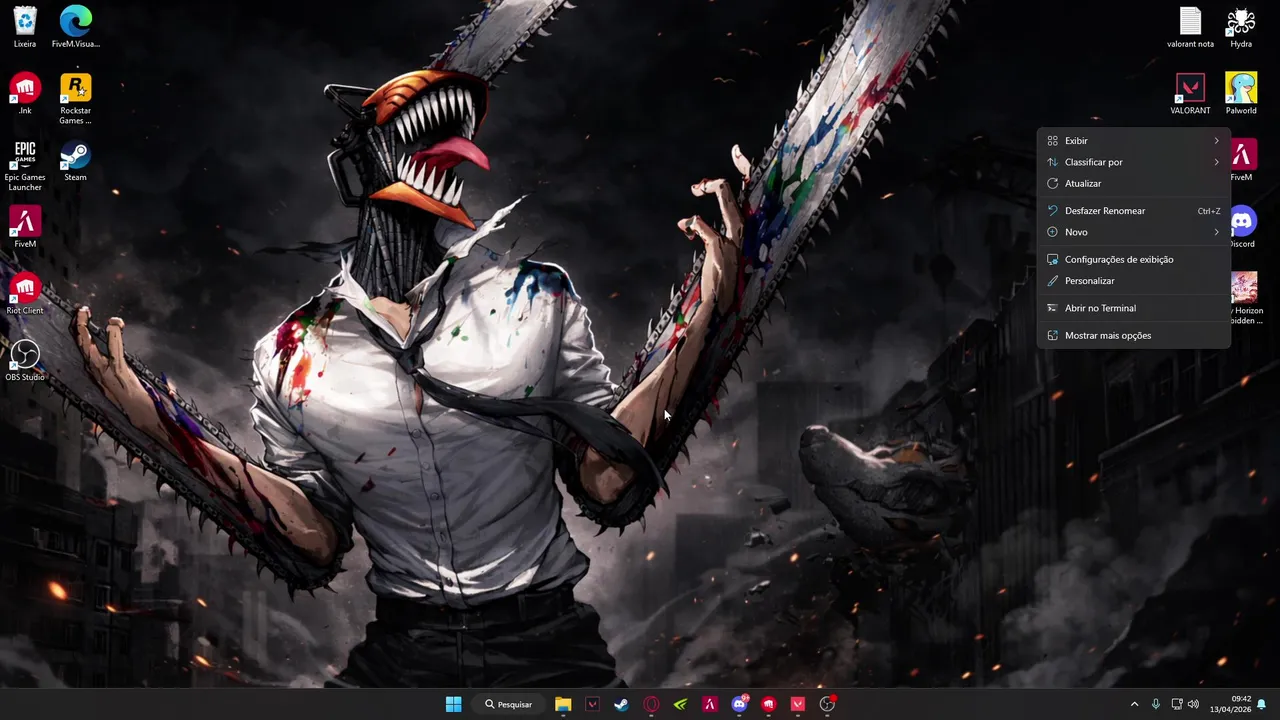Open Steam from the taskbar

621,704
